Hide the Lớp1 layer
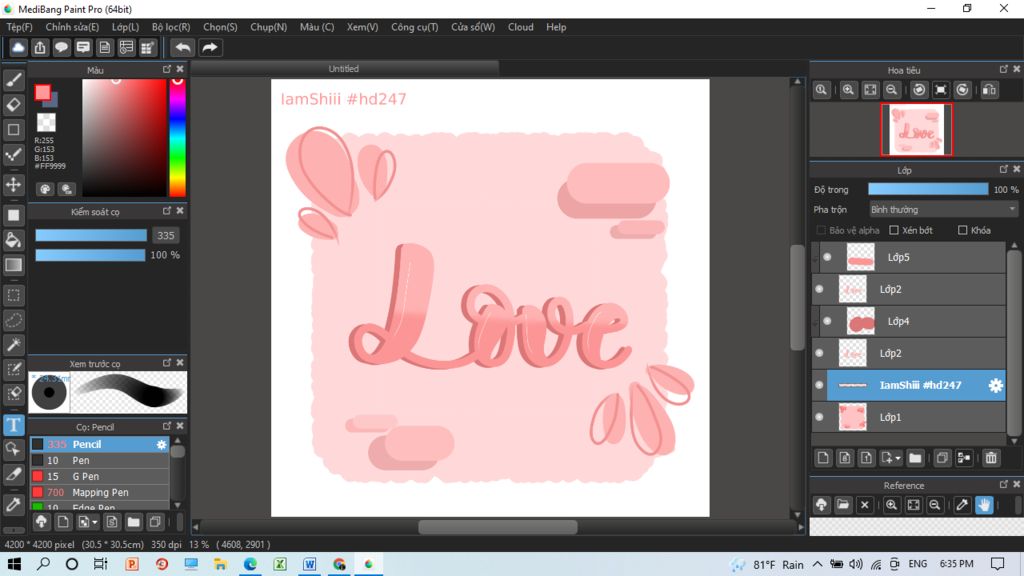 pos(819,417)
